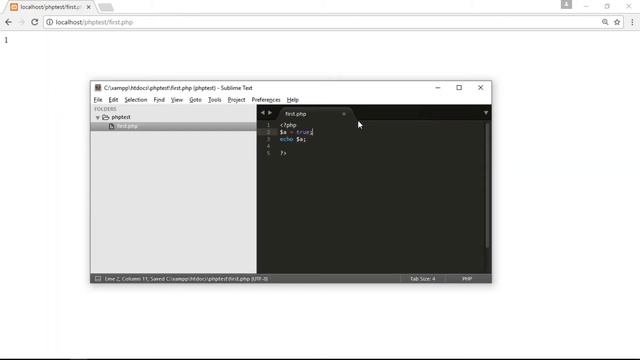Open the Project menu
This screenshot has width=640, height=360.
click(x=236, y=100)
